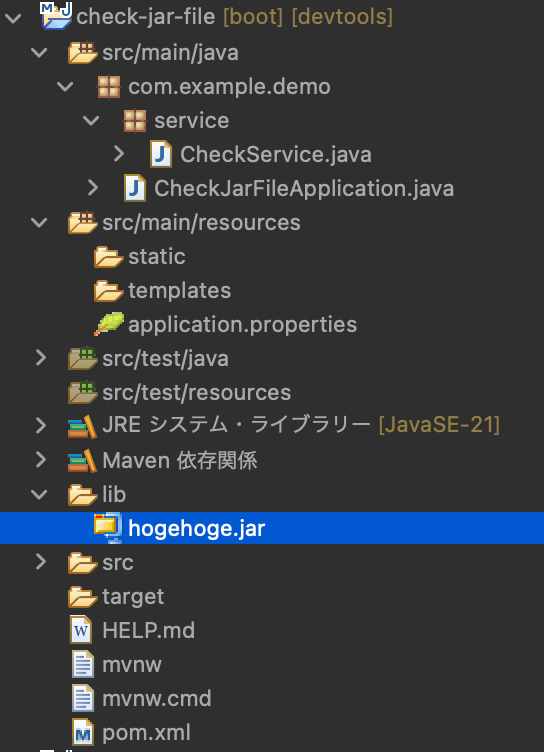The image size is (544, 752).
Task: Click the CheckService.java file icon
Action: pos(161,154)
